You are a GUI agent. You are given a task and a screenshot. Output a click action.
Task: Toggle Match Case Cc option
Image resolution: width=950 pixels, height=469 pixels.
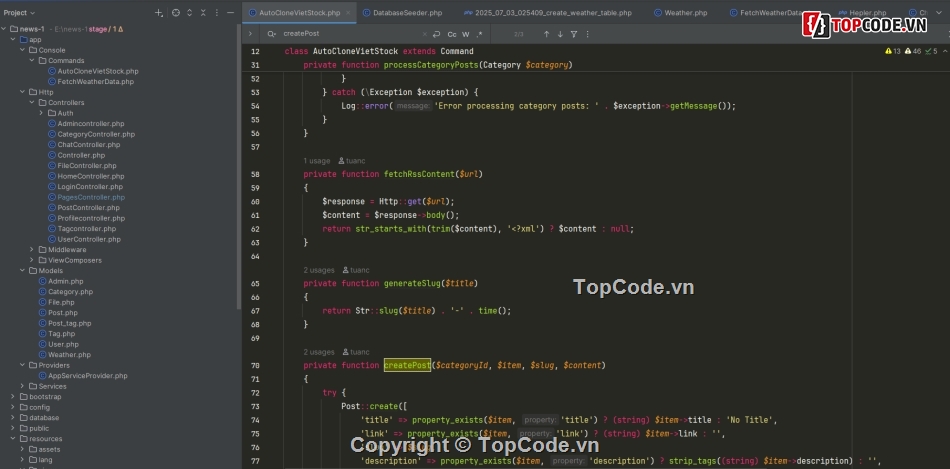[452, 35]
